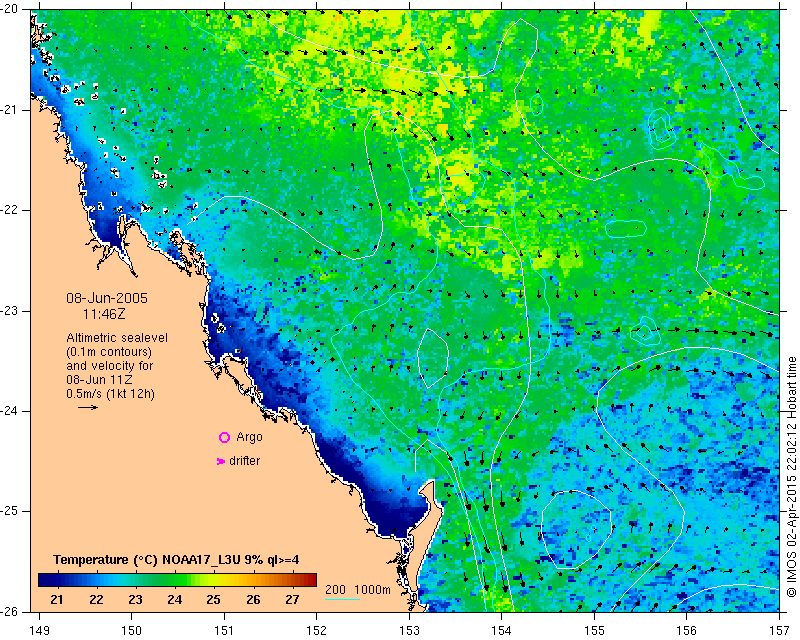Click the cyan 200m depth legend line

click(342, 599)
